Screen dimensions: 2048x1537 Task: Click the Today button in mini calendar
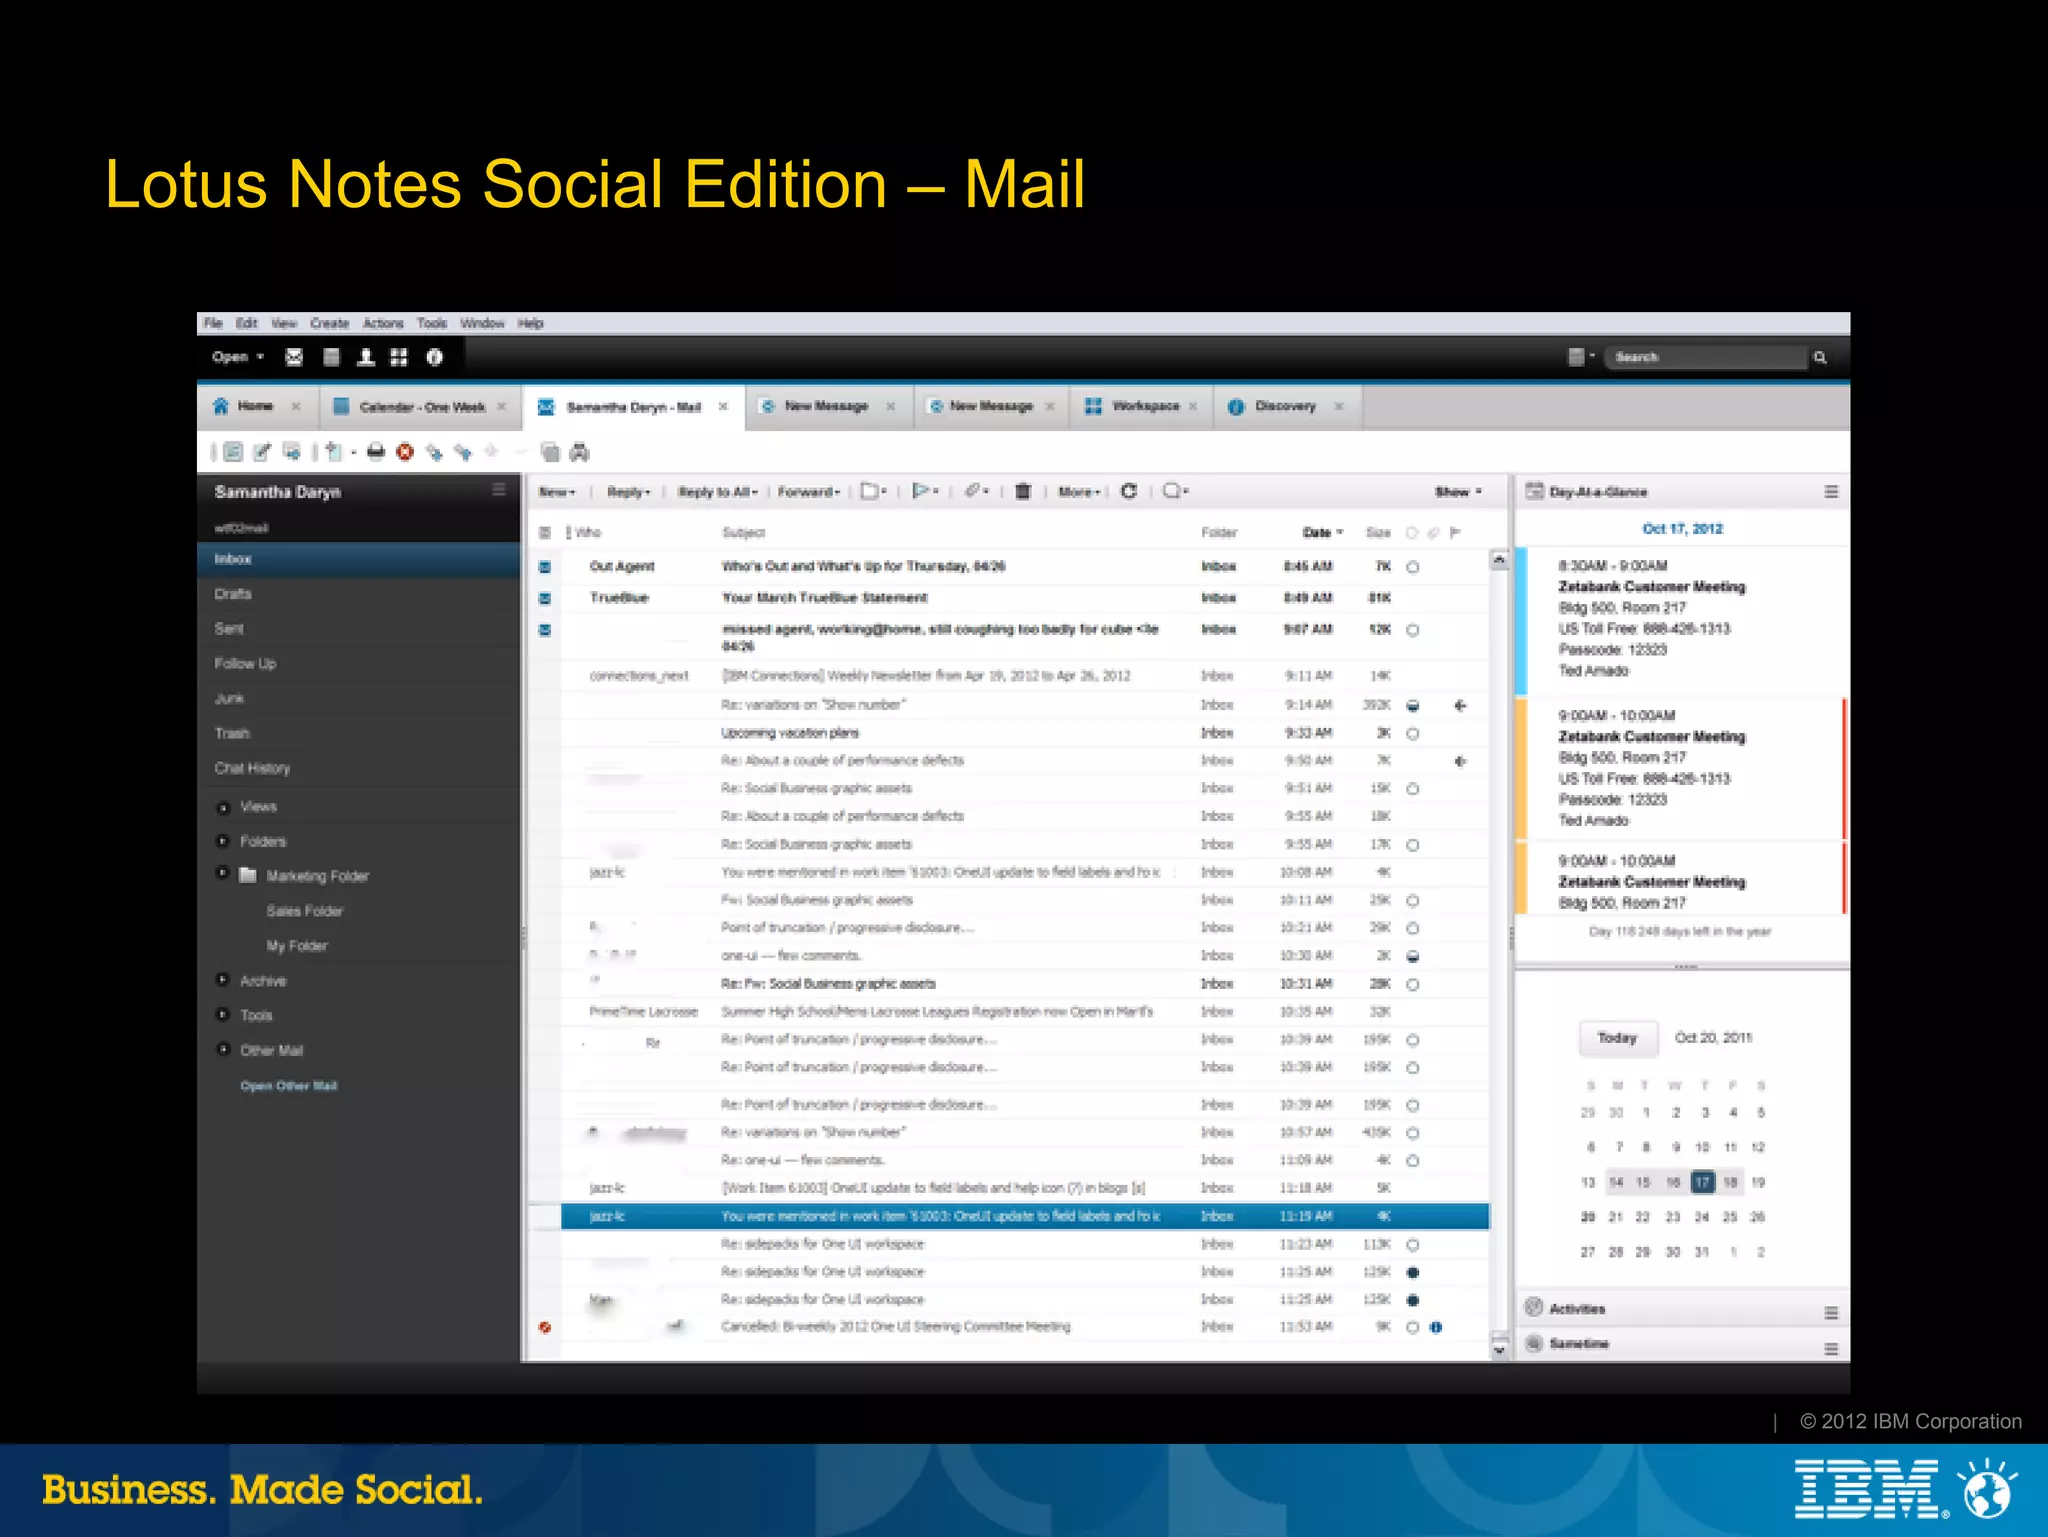[x=1617, y=1038]
